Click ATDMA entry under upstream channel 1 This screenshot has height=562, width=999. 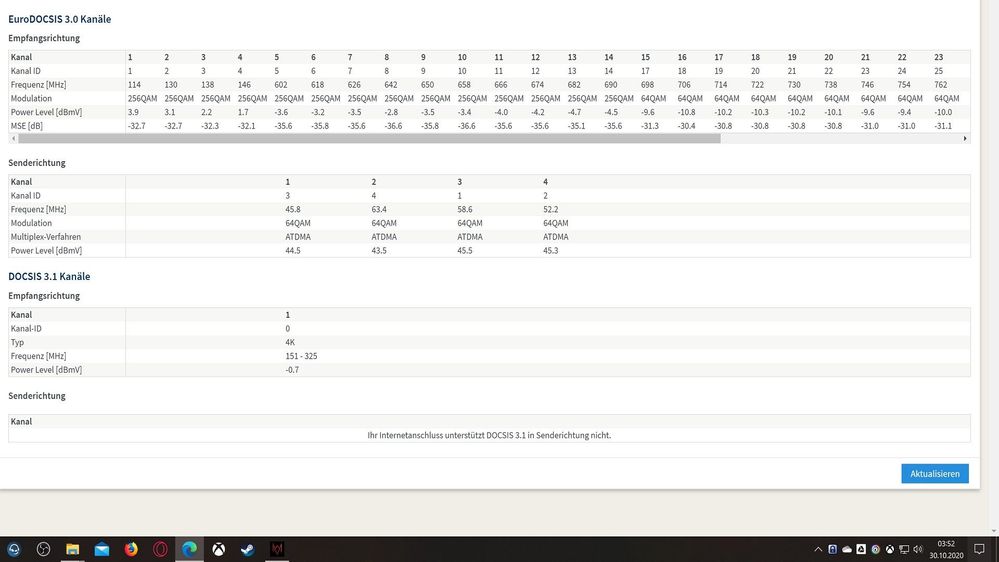(x=298, y=237)
